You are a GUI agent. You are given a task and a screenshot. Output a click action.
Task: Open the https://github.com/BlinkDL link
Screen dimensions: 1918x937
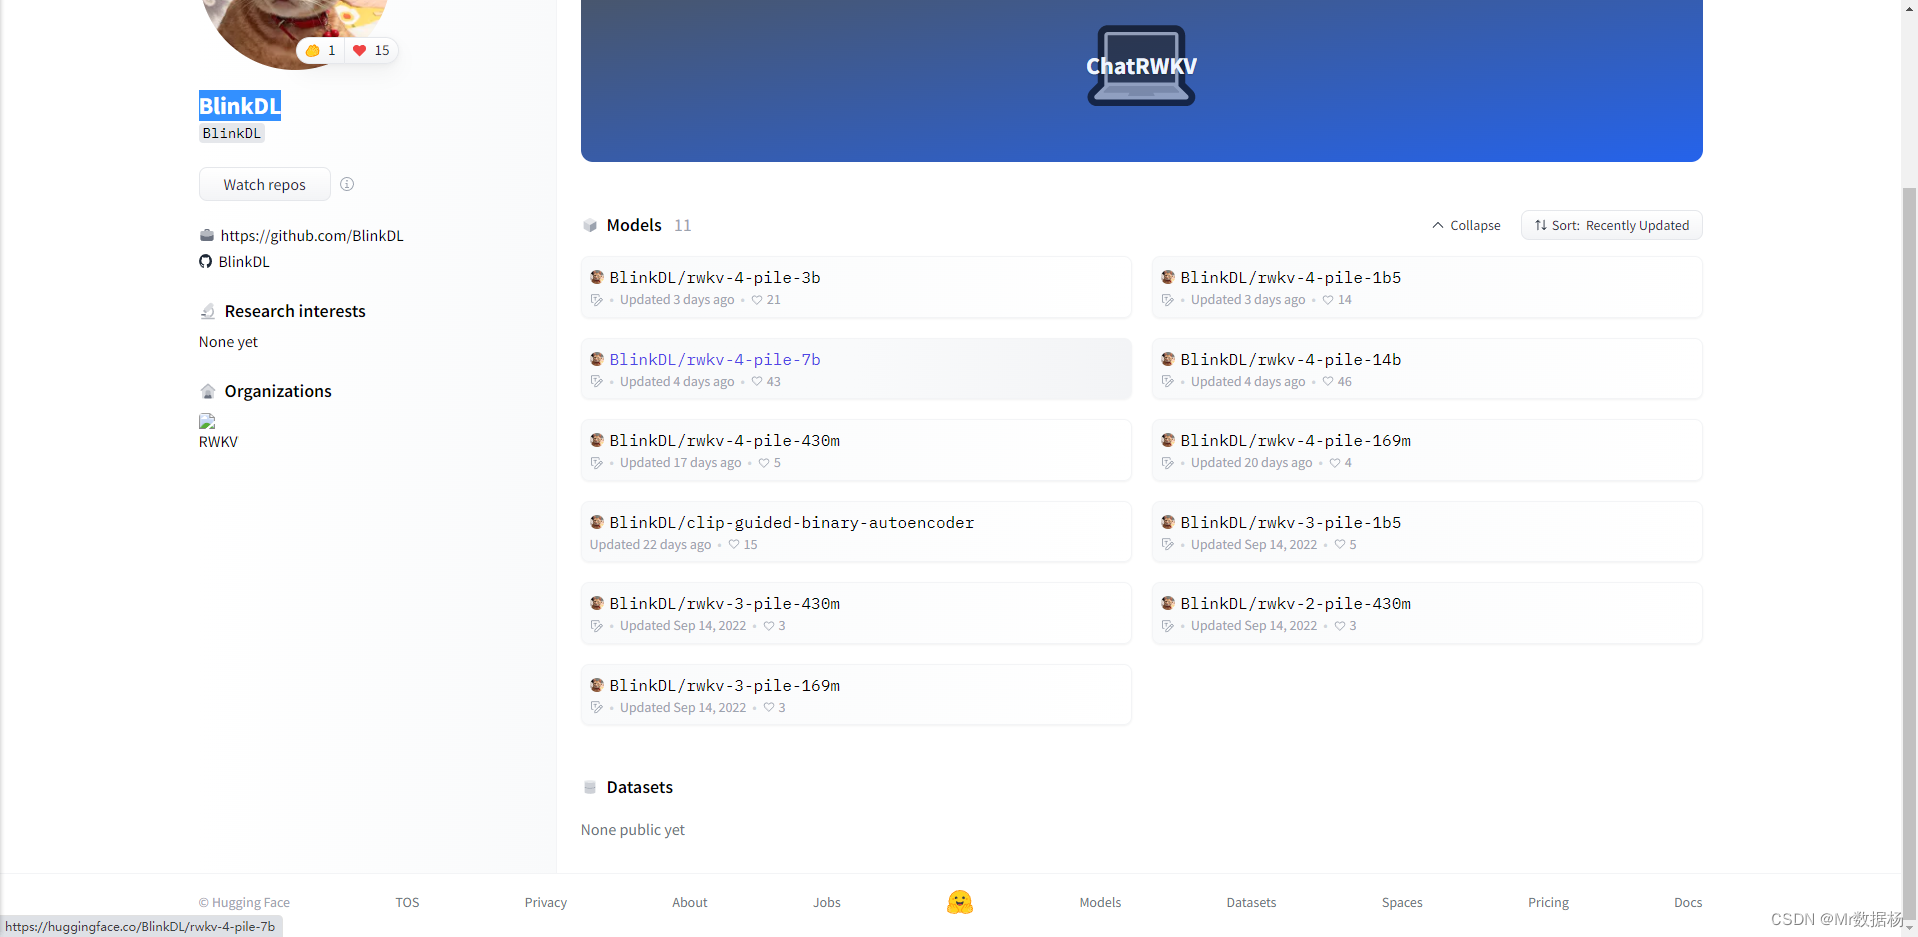312,236
